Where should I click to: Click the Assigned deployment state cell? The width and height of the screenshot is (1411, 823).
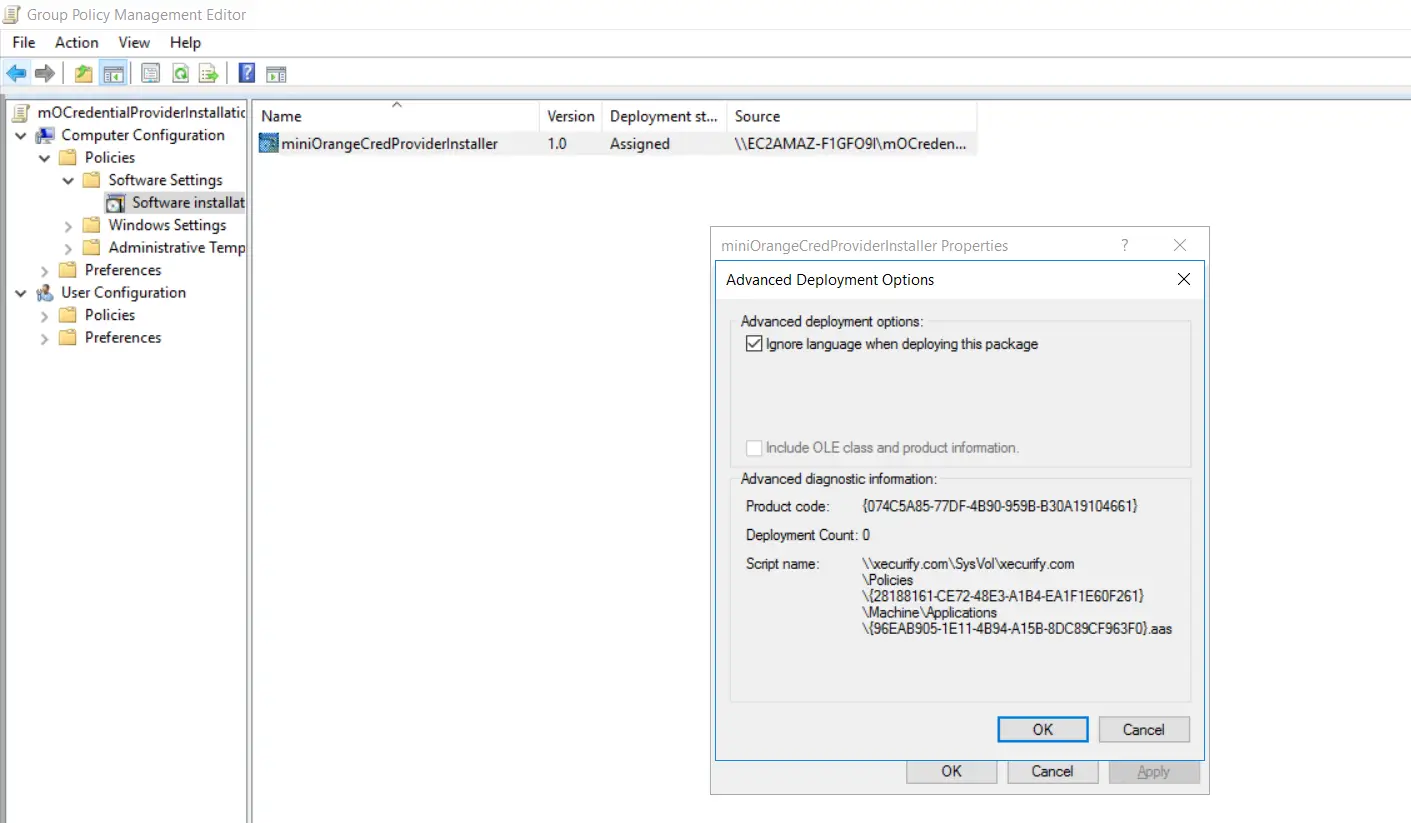coord(640,144)
